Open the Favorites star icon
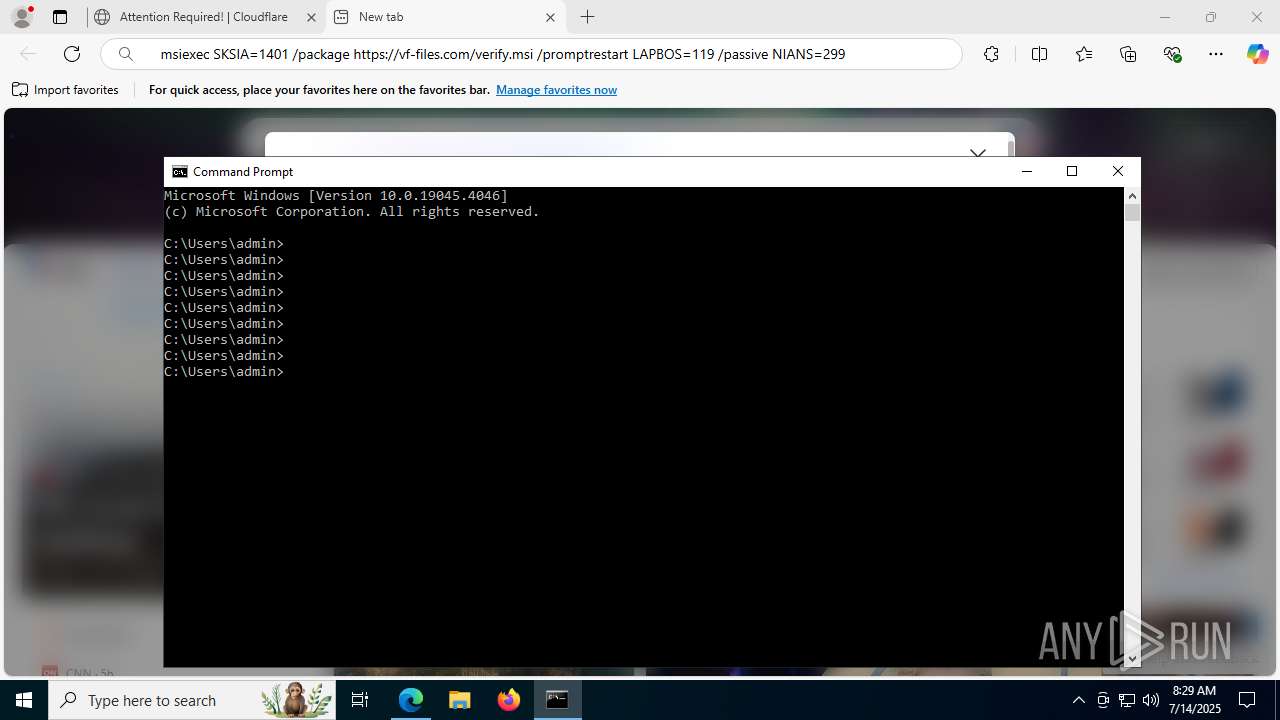 click(1084, 54)
